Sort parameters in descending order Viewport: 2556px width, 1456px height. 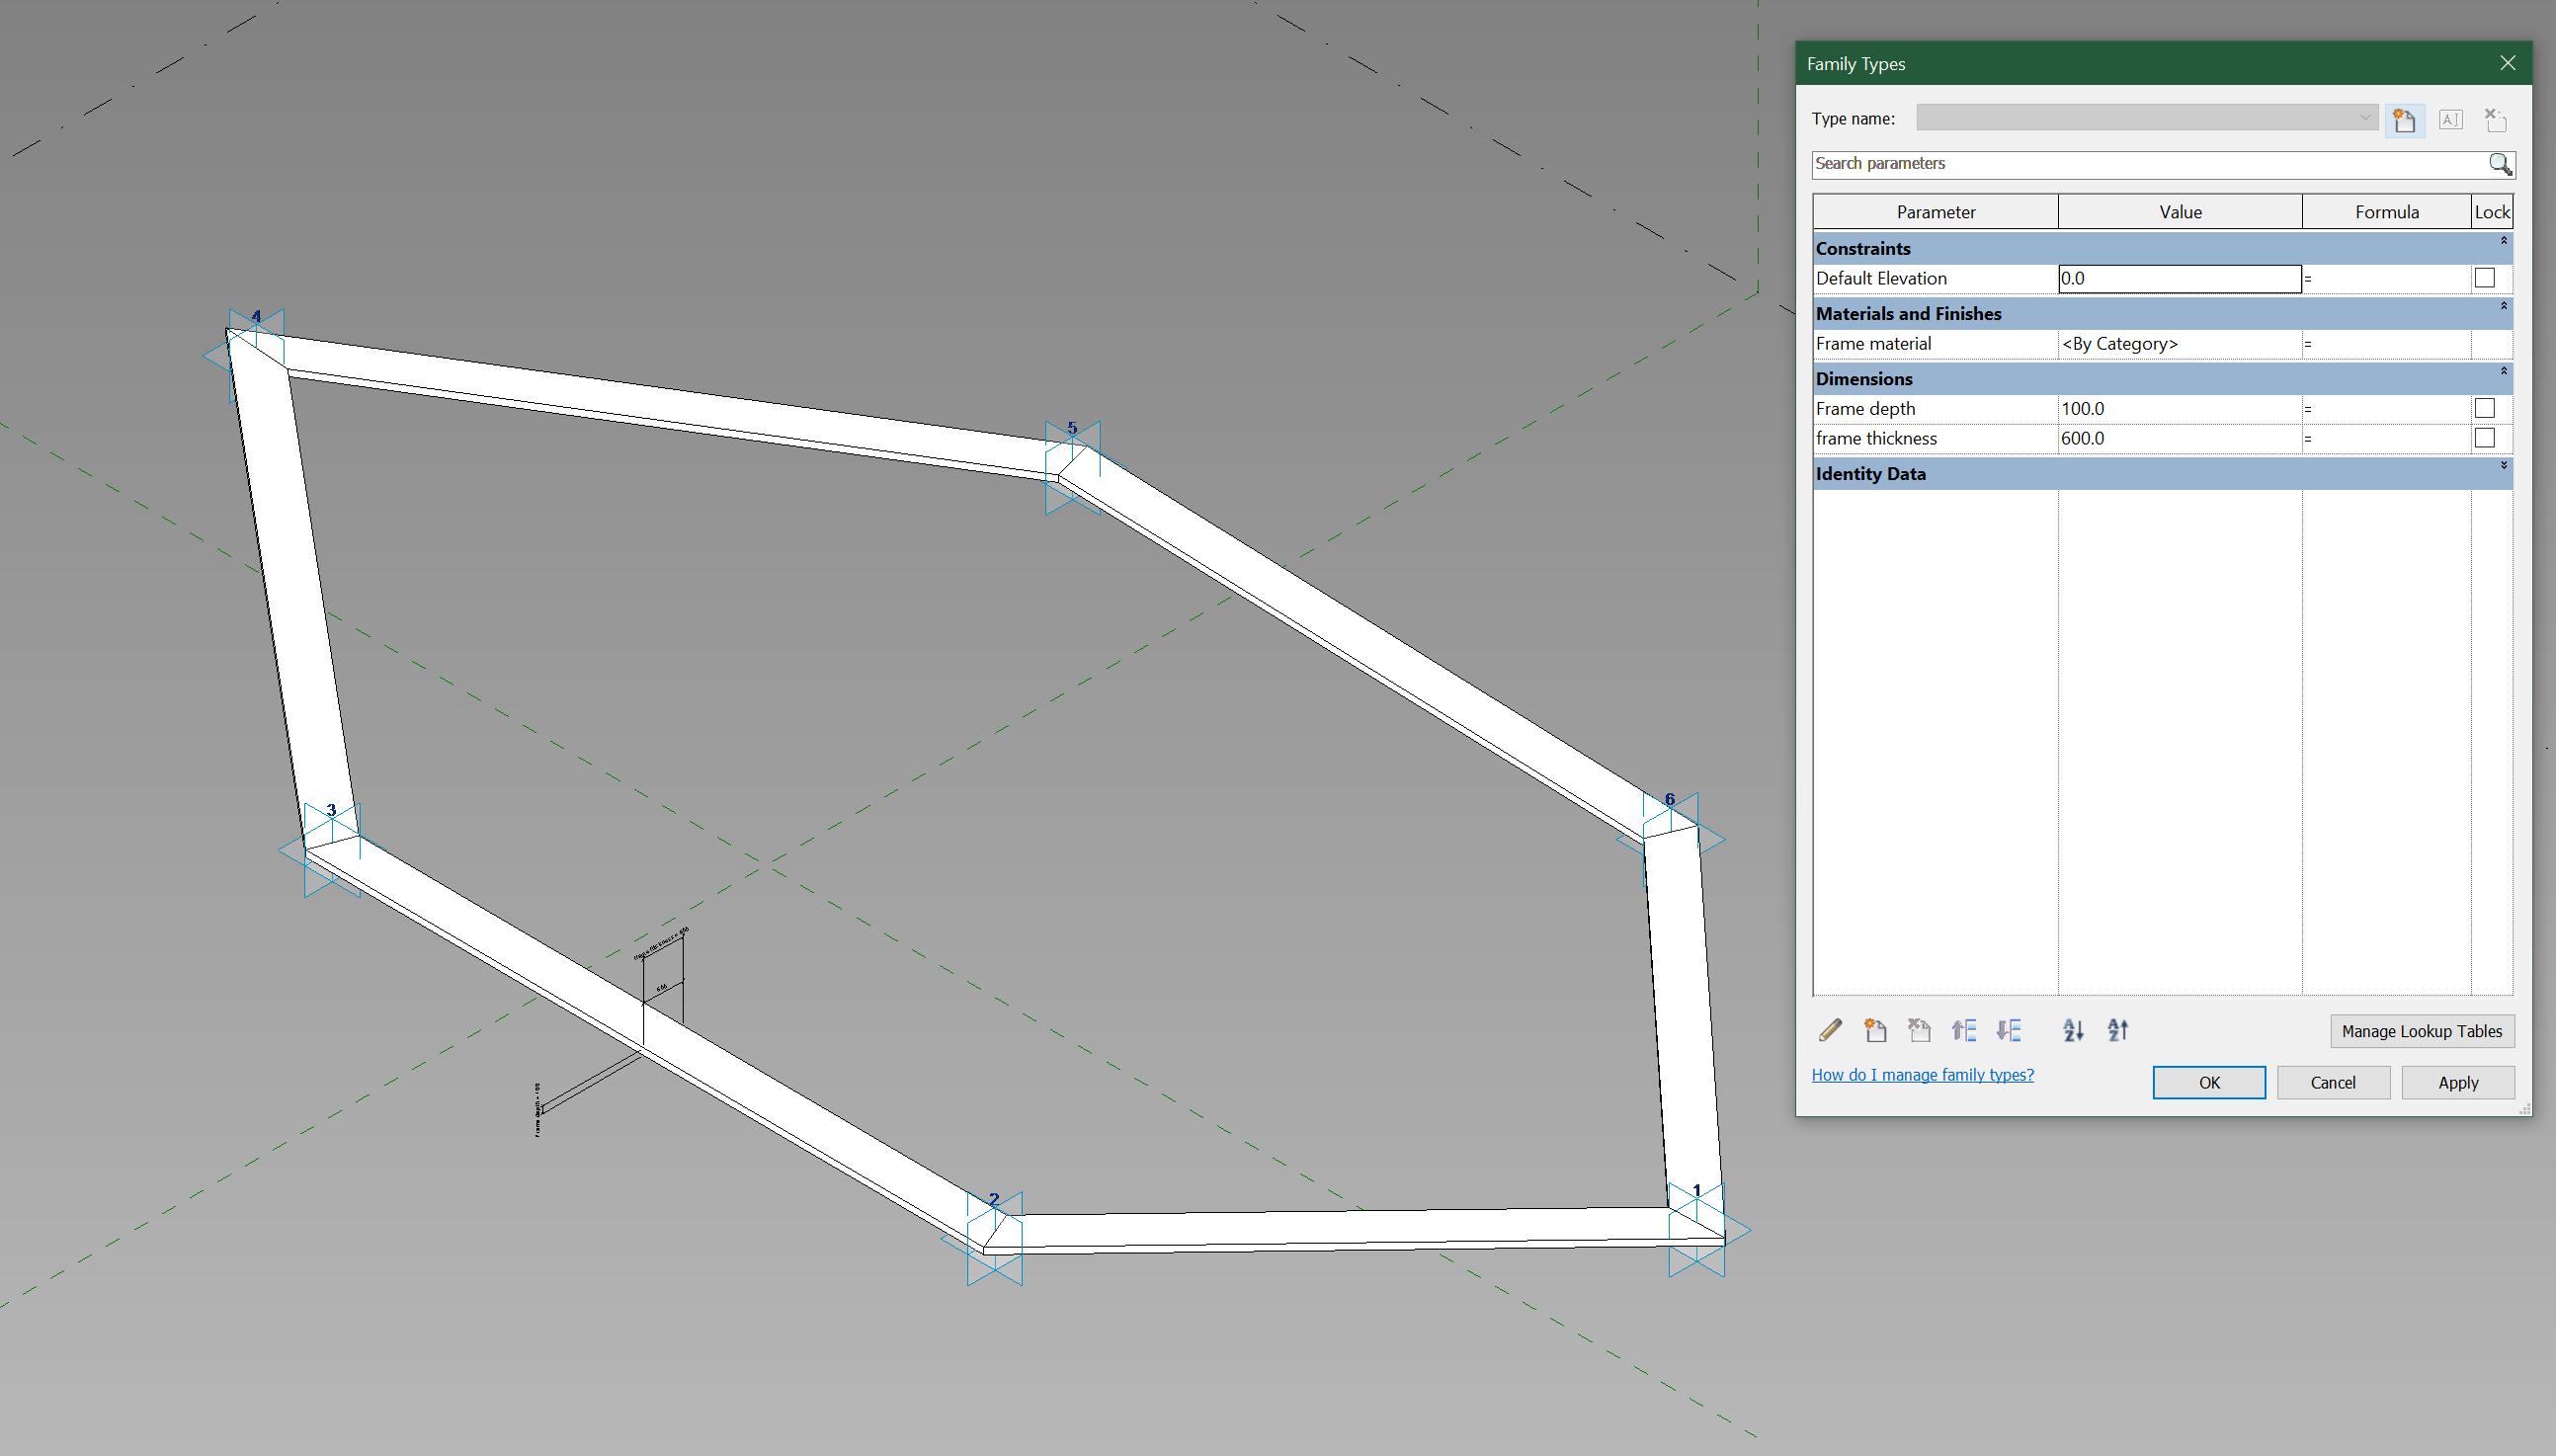[x=2118, y=1030]
